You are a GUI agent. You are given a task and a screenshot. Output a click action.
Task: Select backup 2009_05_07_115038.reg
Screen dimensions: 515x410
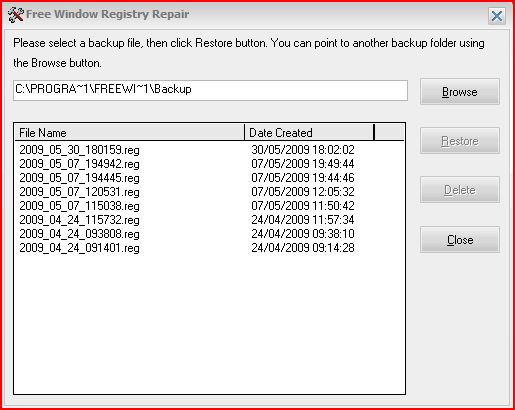[79, 206]
